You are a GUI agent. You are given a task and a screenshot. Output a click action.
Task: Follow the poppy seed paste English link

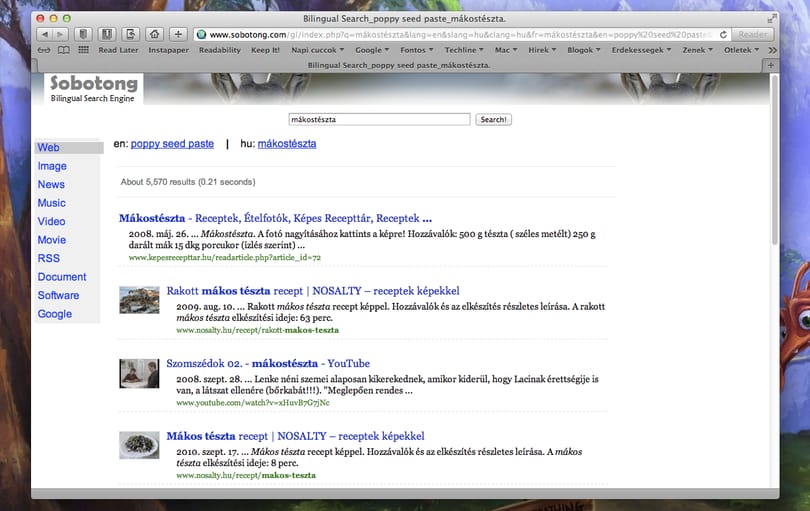point(172,144)
